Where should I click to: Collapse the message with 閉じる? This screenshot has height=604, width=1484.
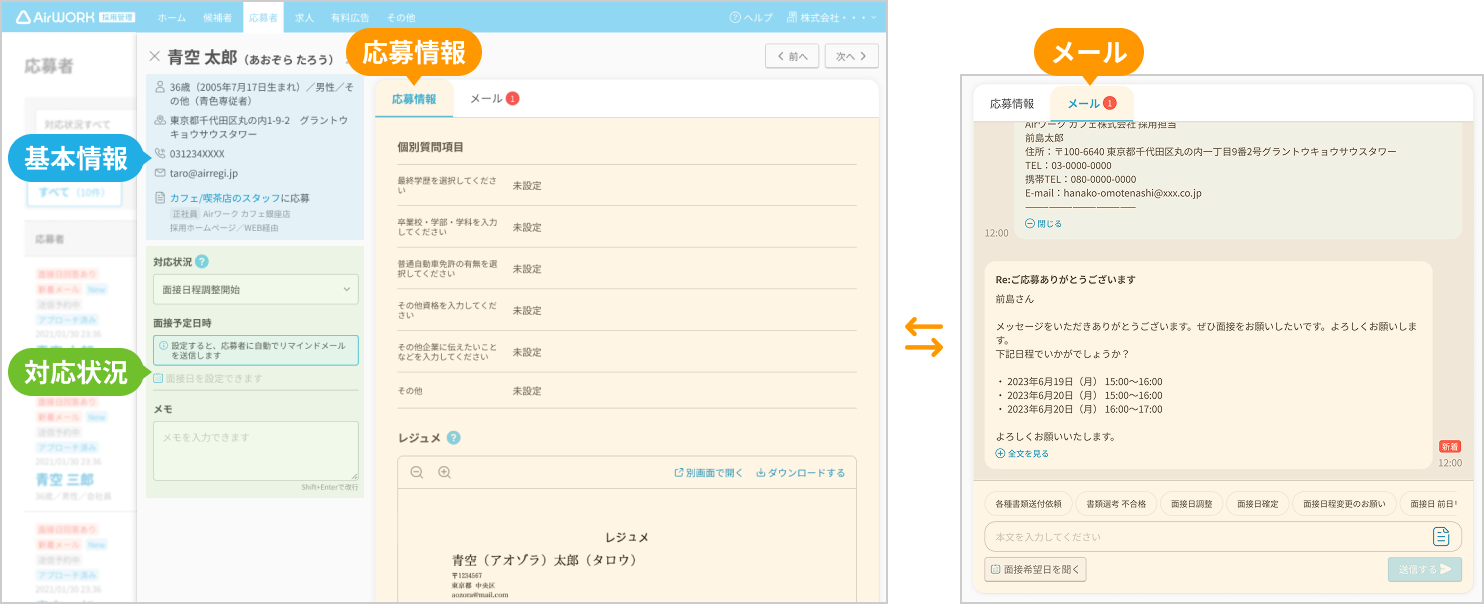click(1044, 224)
